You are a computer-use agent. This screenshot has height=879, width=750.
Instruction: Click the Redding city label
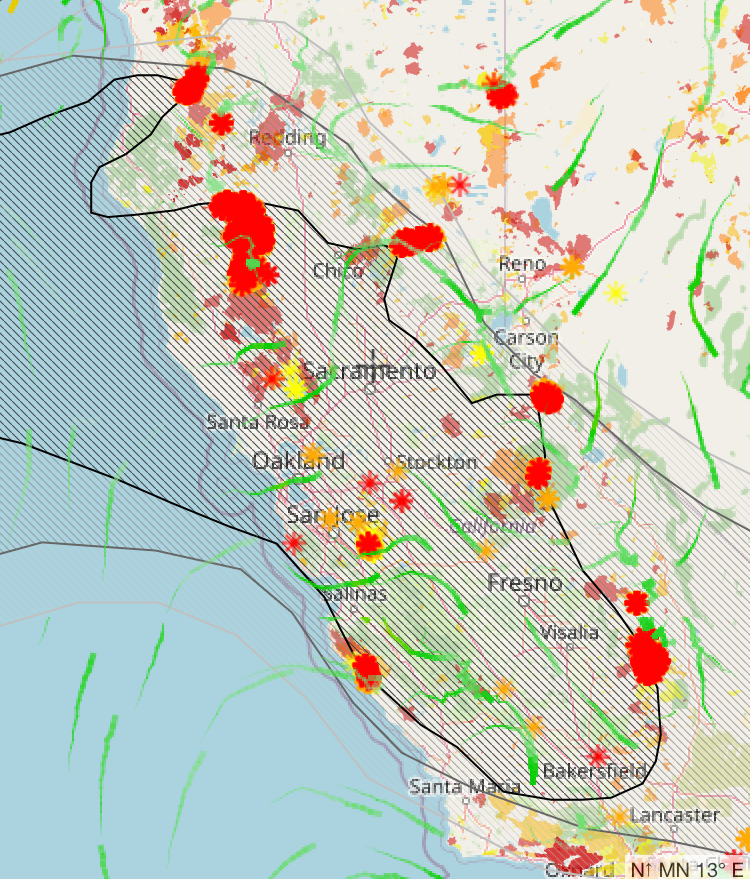click(287, 137)
